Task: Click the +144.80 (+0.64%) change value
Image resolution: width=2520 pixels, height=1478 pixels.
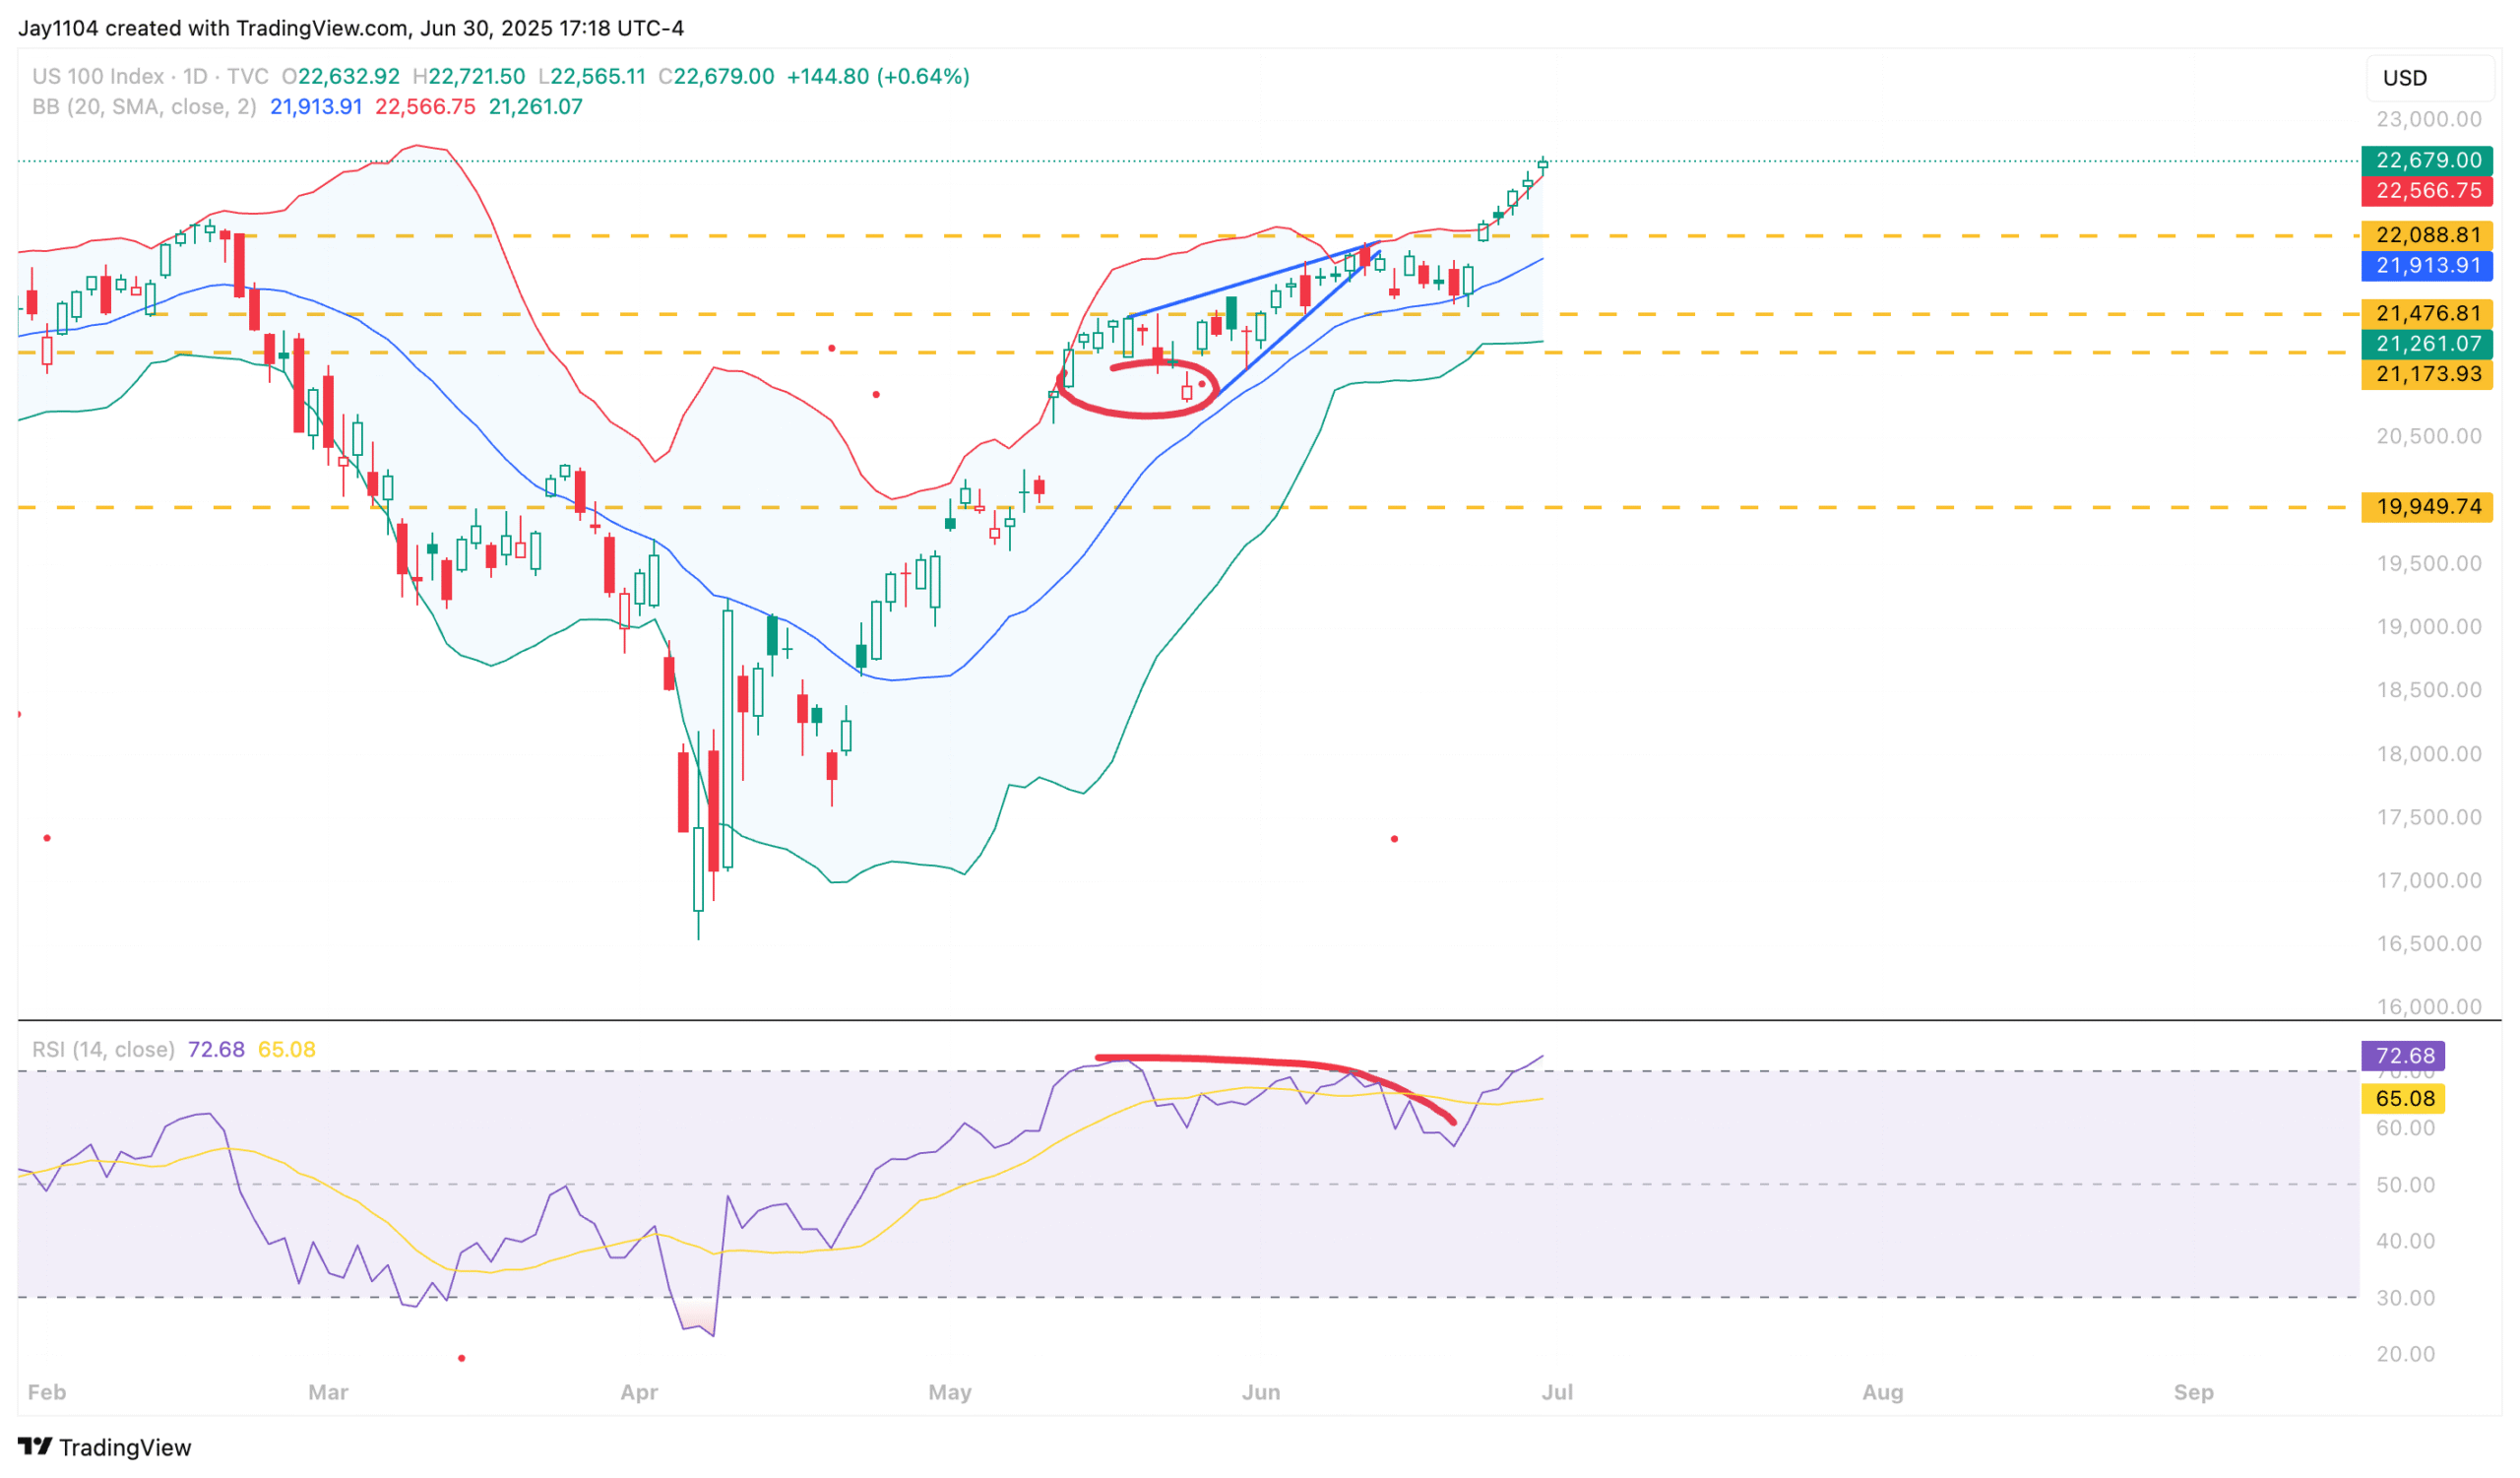Action: coord(878,76)
